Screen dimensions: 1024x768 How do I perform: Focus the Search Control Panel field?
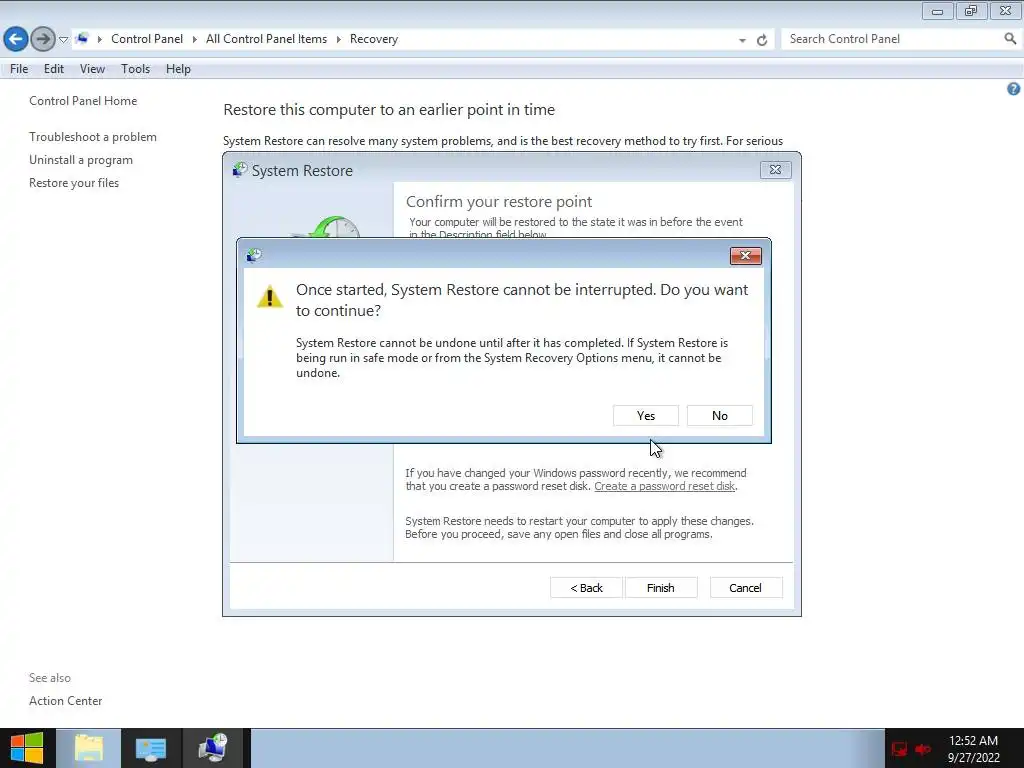(x=891, y=39)
